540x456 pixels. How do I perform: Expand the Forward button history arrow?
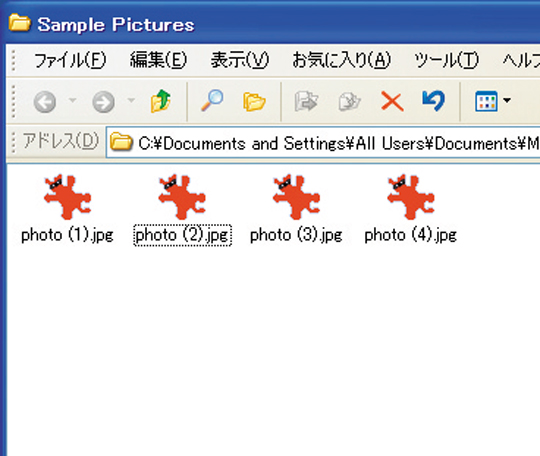(131, 100)
